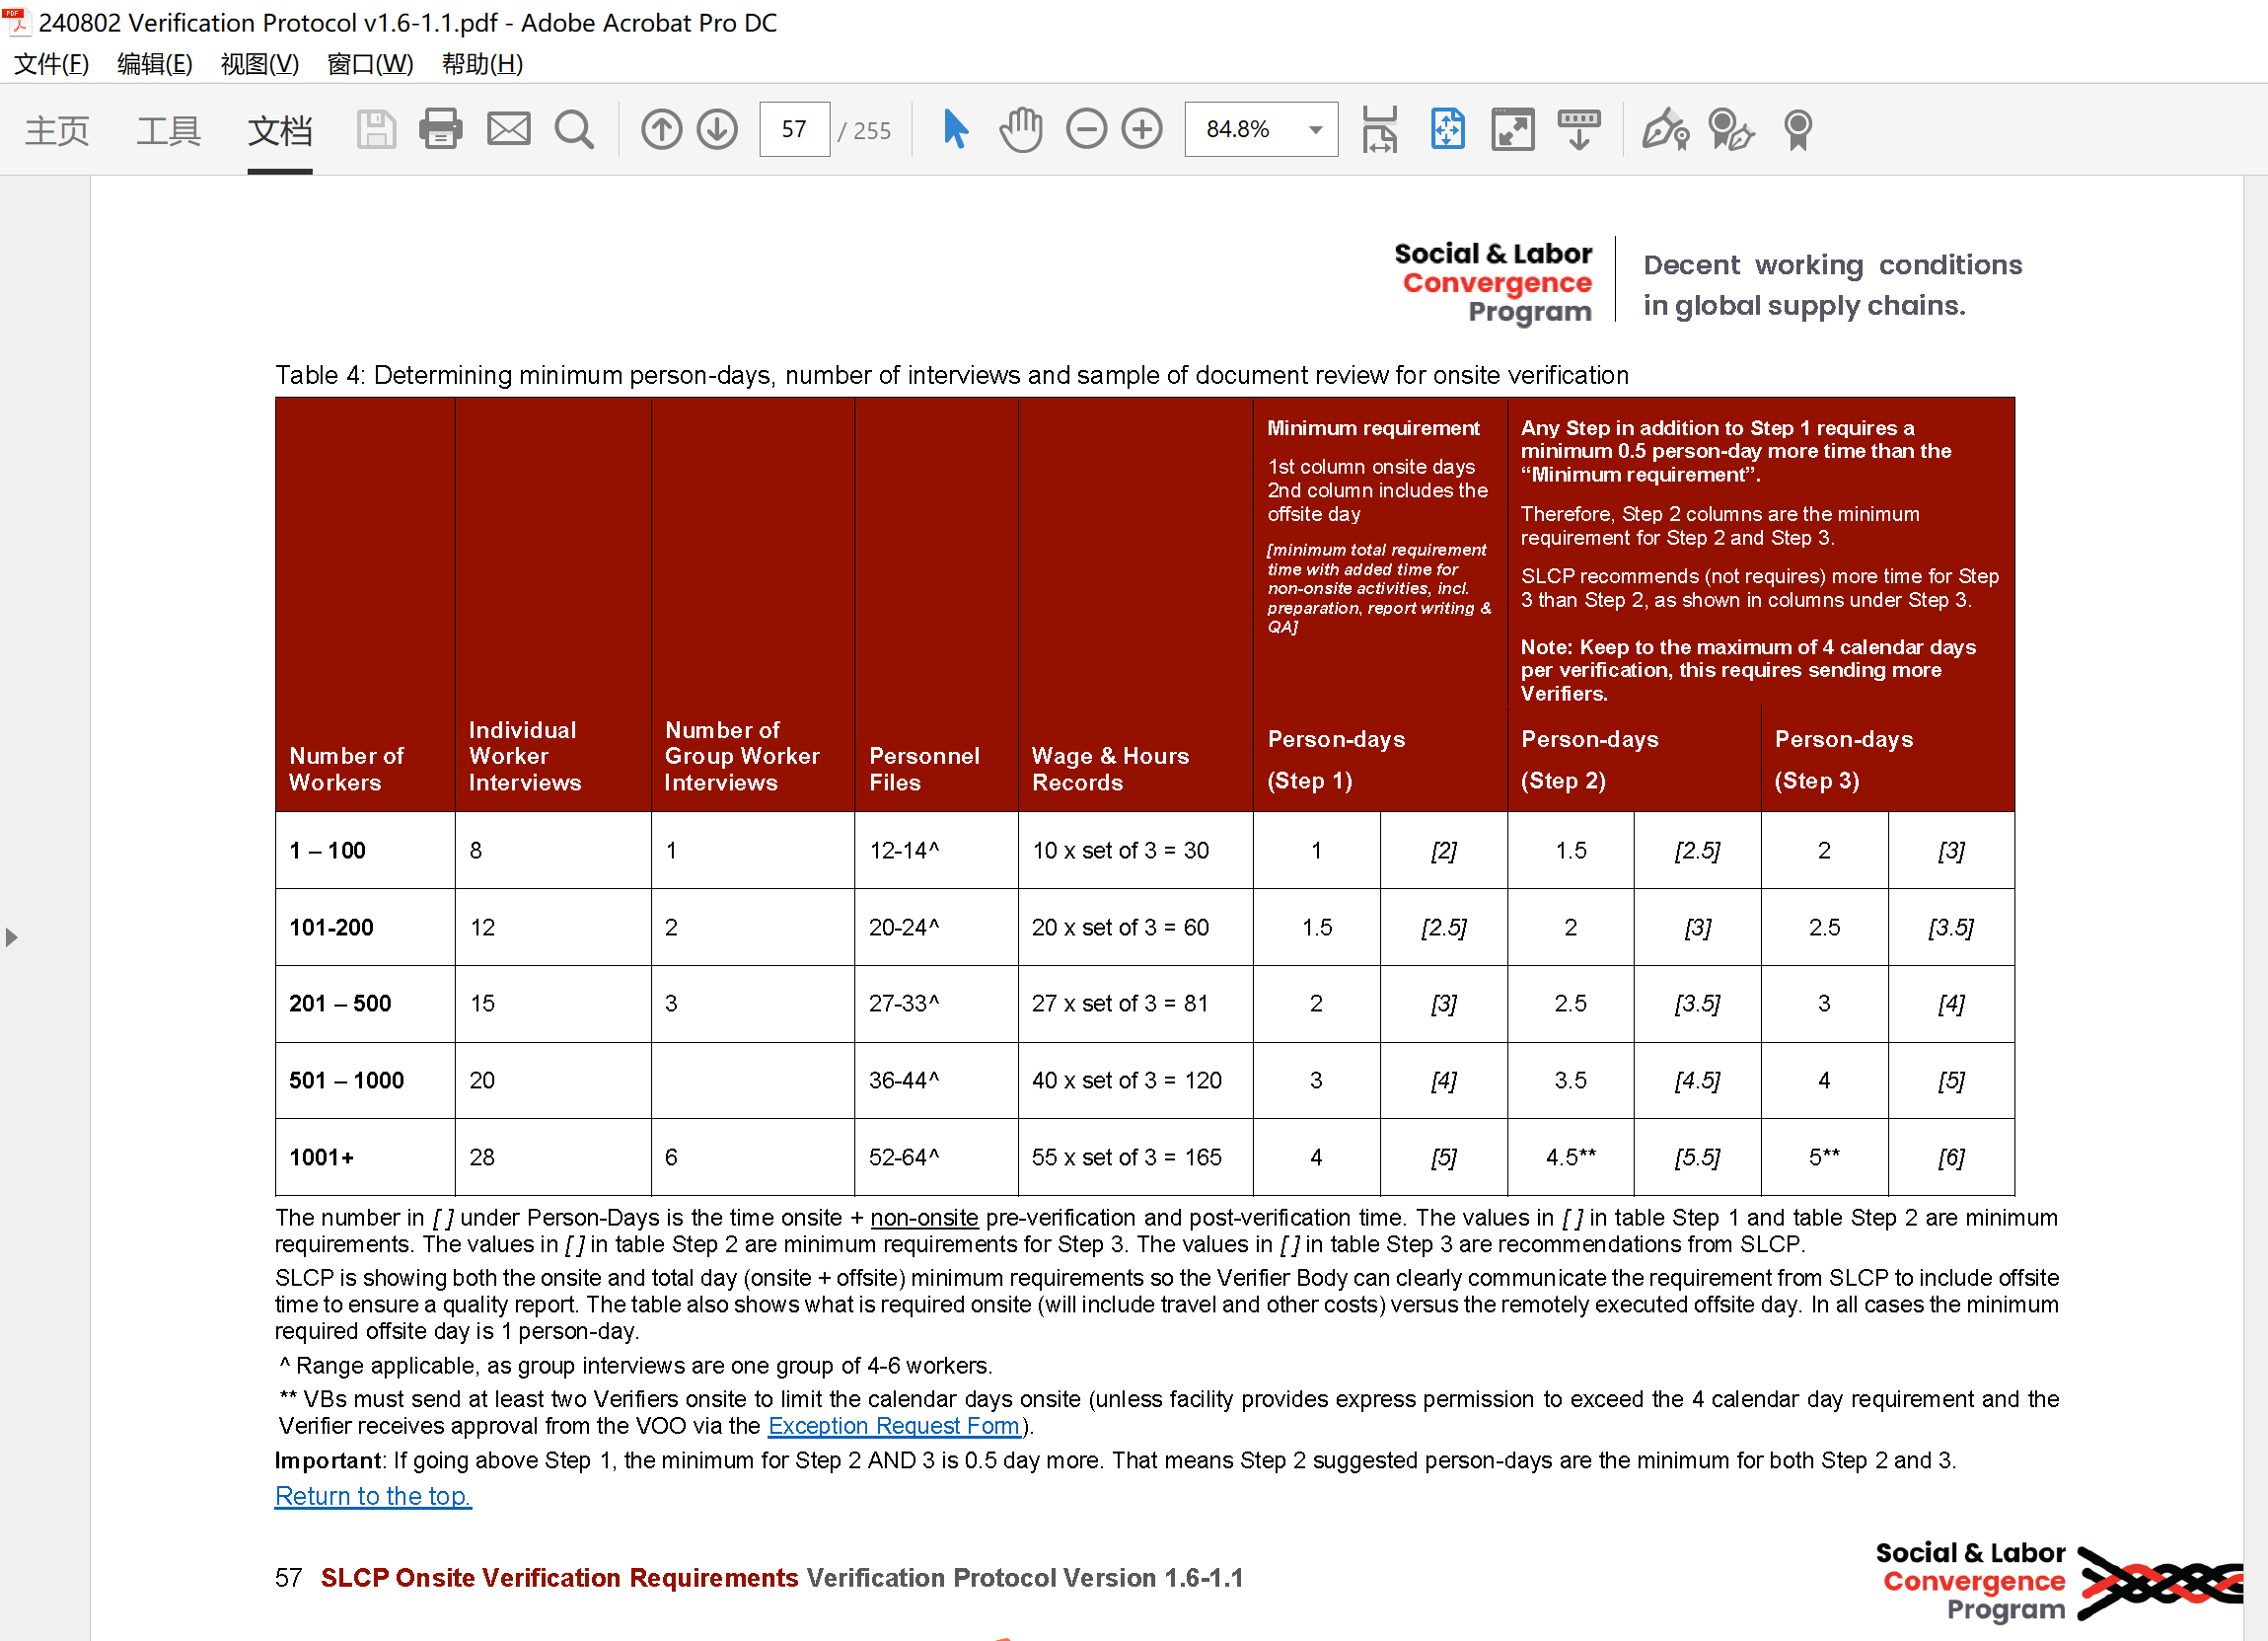Click the Save file icon
Screen dimensions: 2268x1641
pyautogui.click(x=376, y=130)
